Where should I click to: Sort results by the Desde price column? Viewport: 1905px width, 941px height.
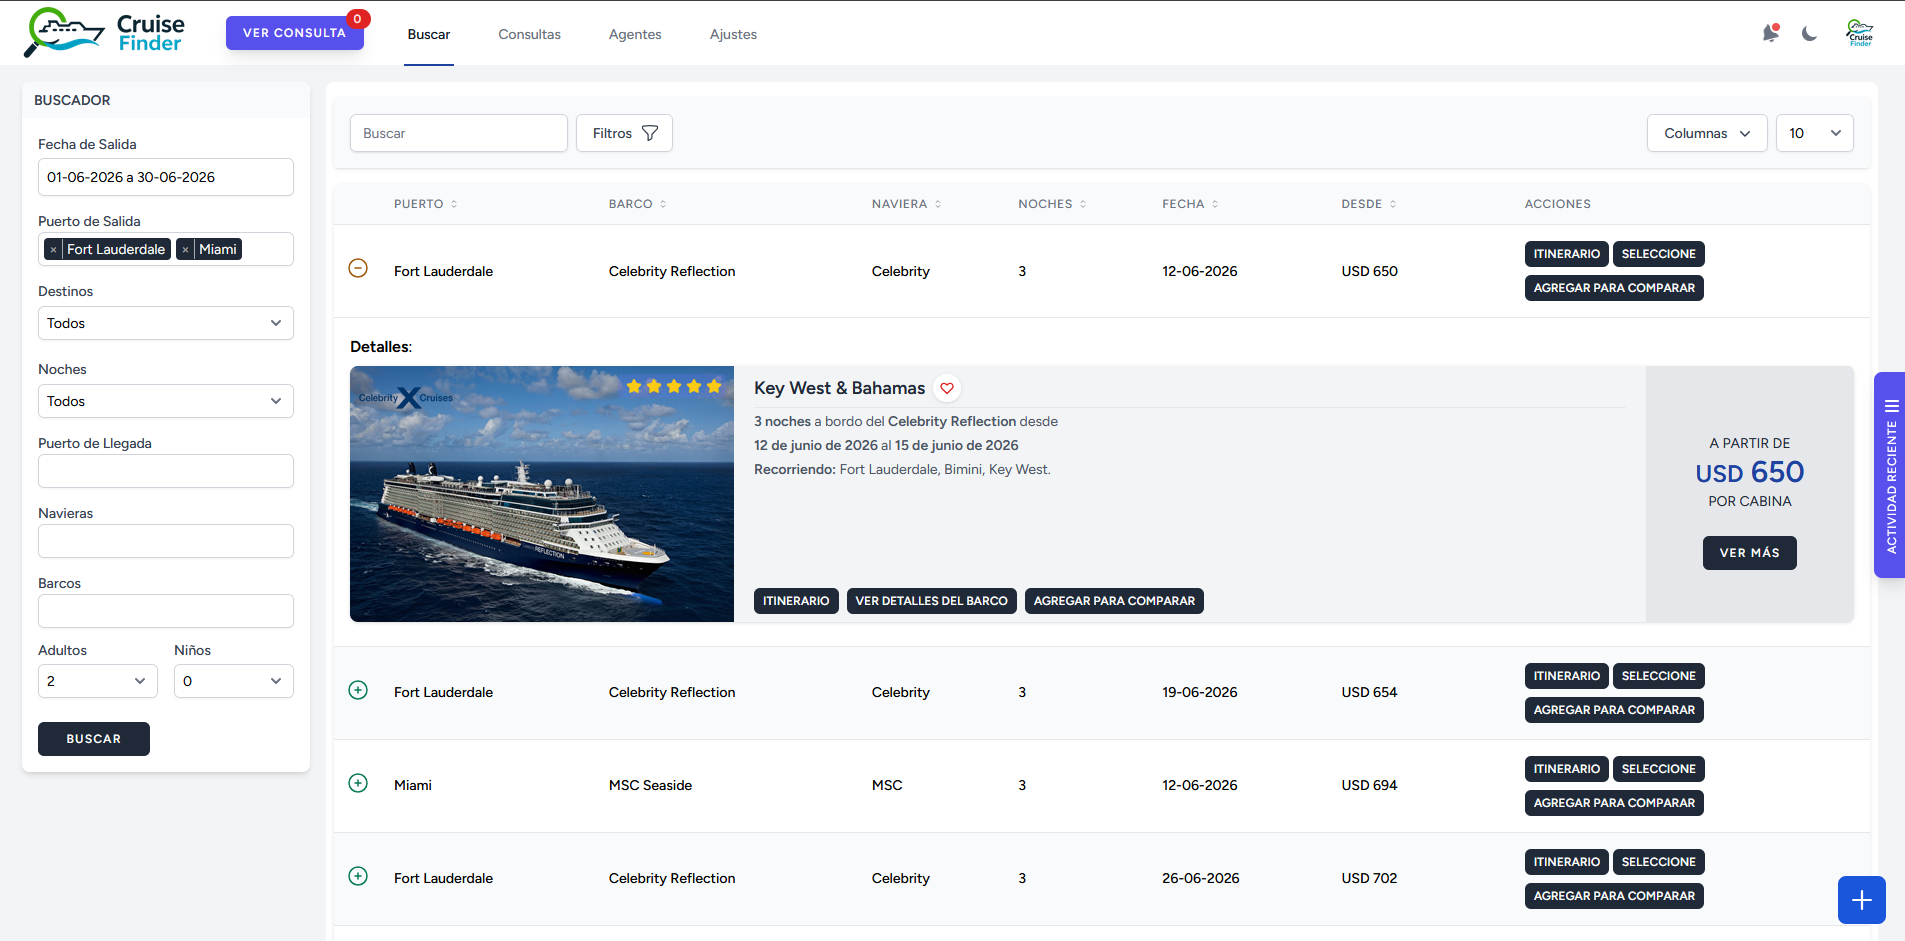point(1394,203)
